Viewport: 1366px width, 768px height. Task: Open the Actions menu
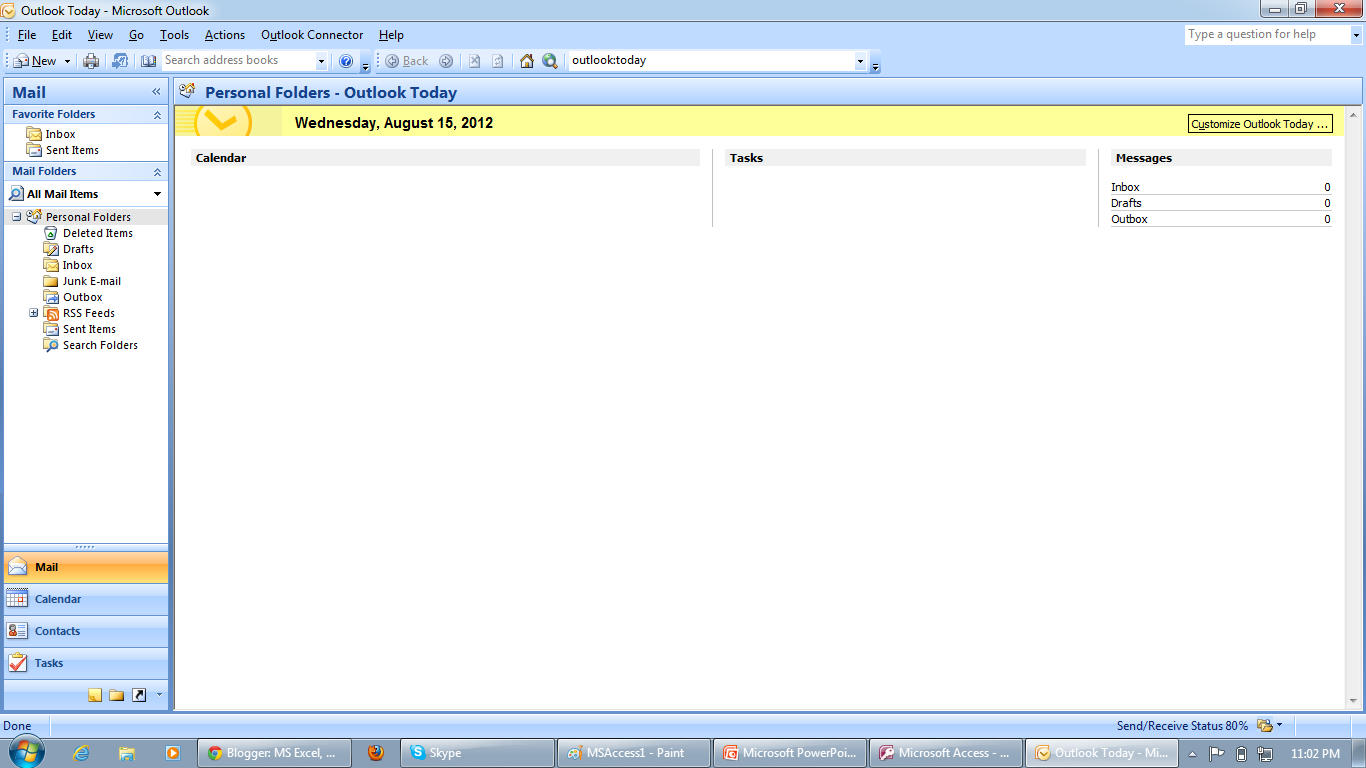(x=224, y=35)
